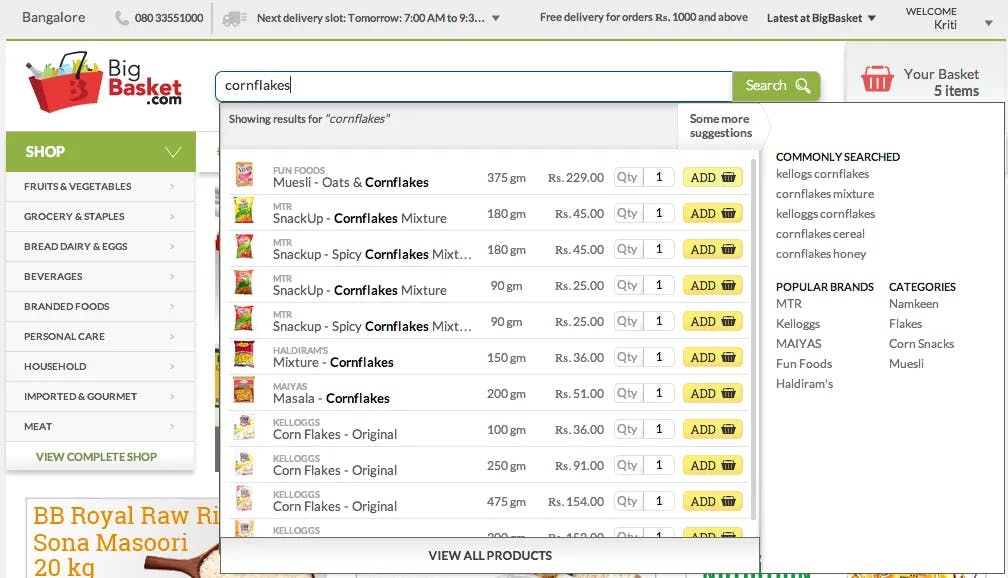Open Latest at BigBasket dropdown
Image resolution: width=1008 pixels, height=578 pixels.
tap(821, 18)
